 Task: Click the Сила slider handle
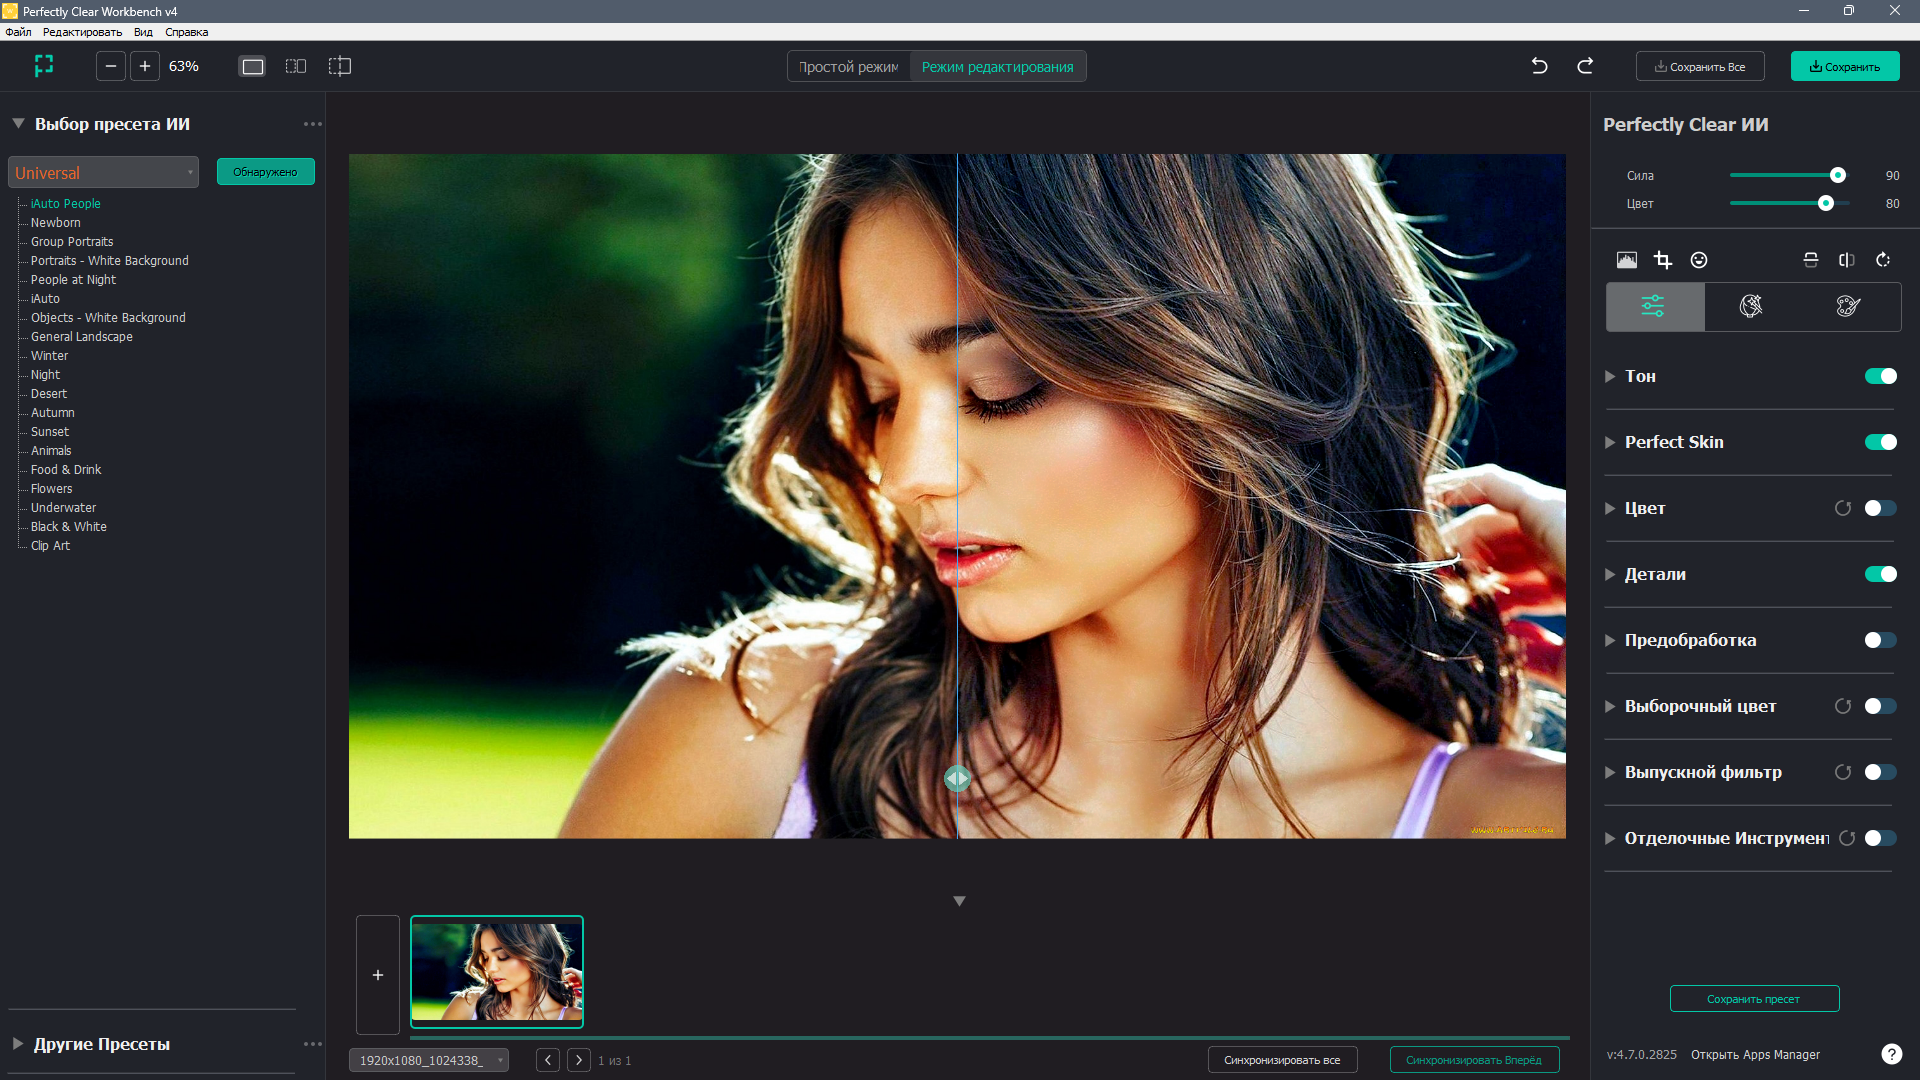click(x=1837, y=175)
